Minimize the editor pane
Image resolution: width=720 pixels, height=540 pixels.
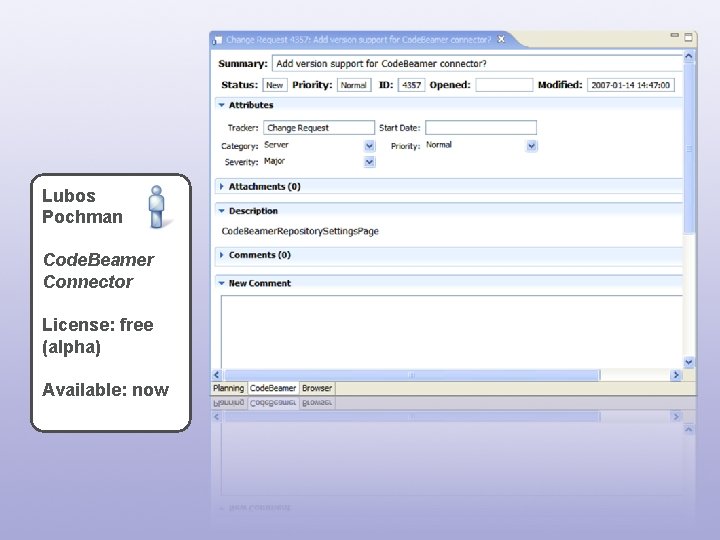[x=674, y=35]
